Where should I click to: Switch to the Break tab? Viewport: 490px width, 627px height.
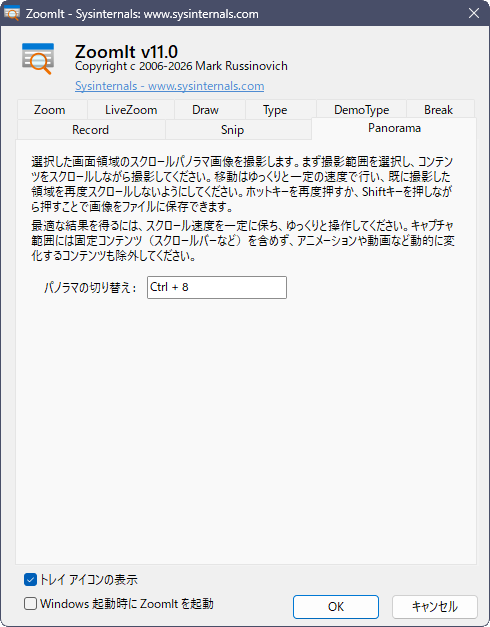point(438,110)
